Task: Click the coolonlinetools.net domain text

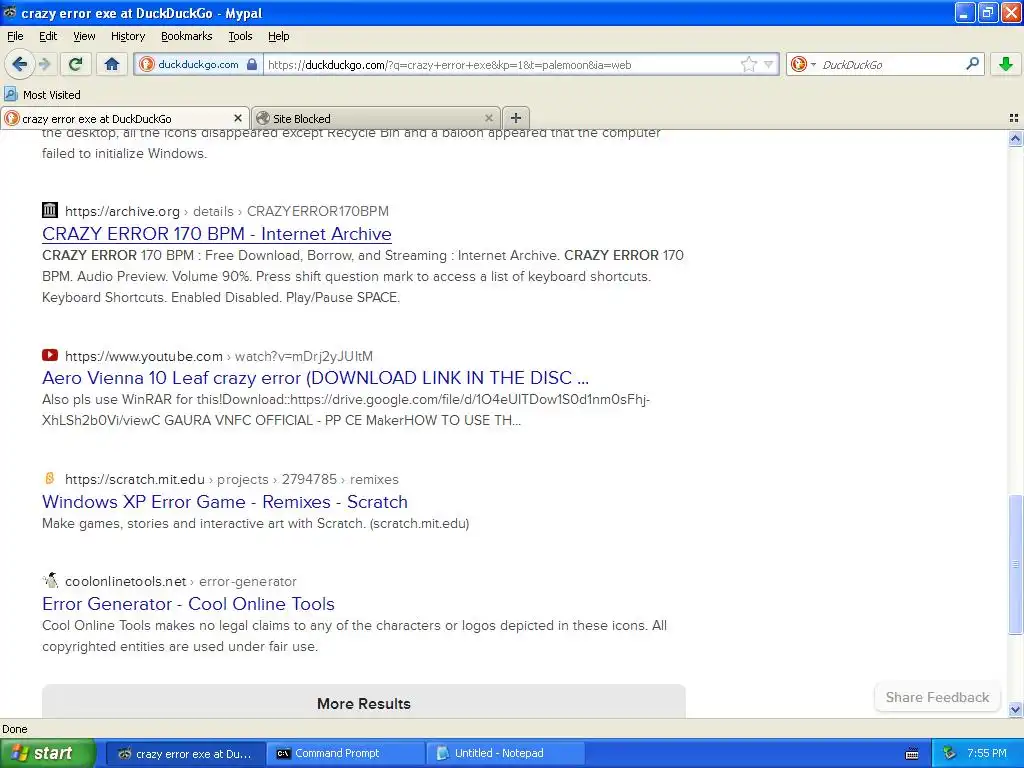Action: pyautogui.click(x=125, y=581)
